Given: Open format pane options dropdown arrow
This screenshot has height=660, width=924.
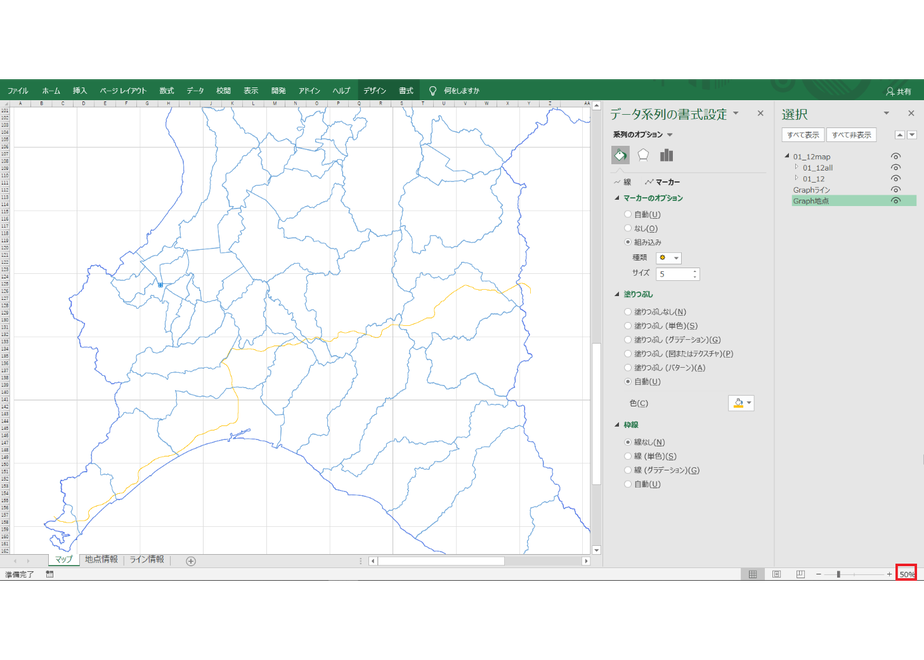Looking at the screenshot, I should click(735, 113).
